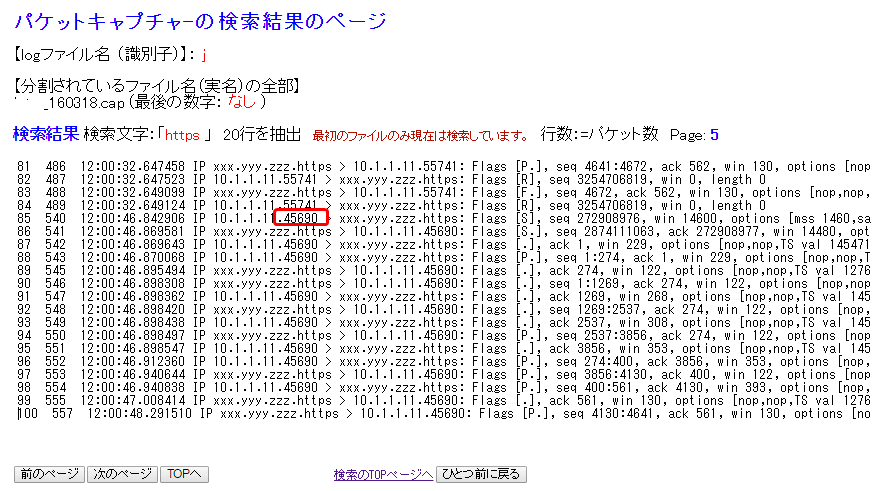Click the red log identifier 'j'
Screen dimensions: 877x491
click(x=203, y=53)
